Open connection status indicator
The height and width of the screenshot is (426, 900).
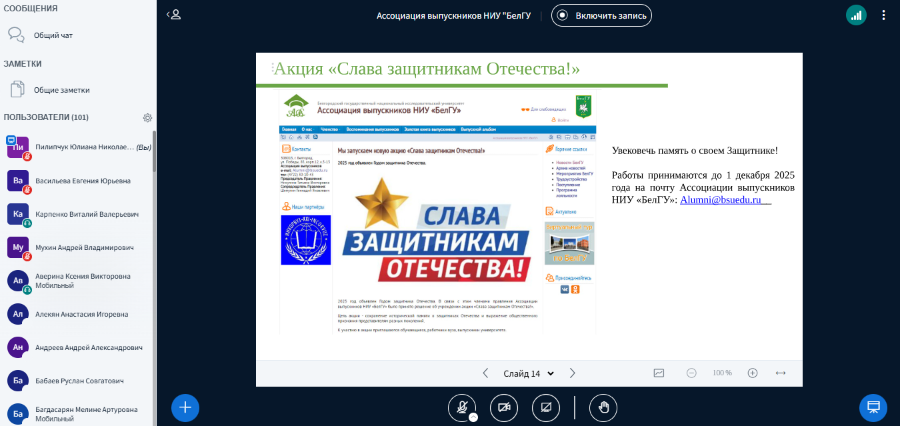pyautogui.click(x=856, y=16)
